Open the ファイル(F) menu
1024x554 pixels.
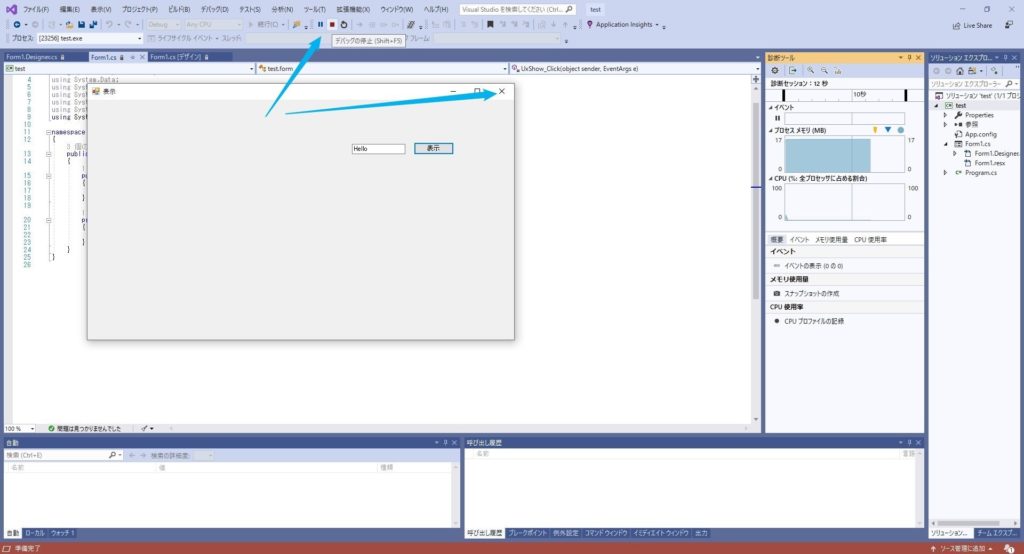click(x=36, y=9)
